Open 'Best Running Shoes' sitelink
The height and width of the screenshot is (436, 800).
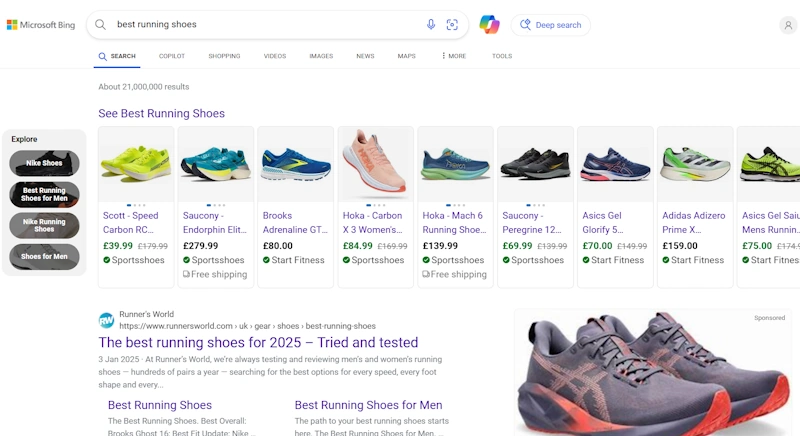[x=160, y=405]
